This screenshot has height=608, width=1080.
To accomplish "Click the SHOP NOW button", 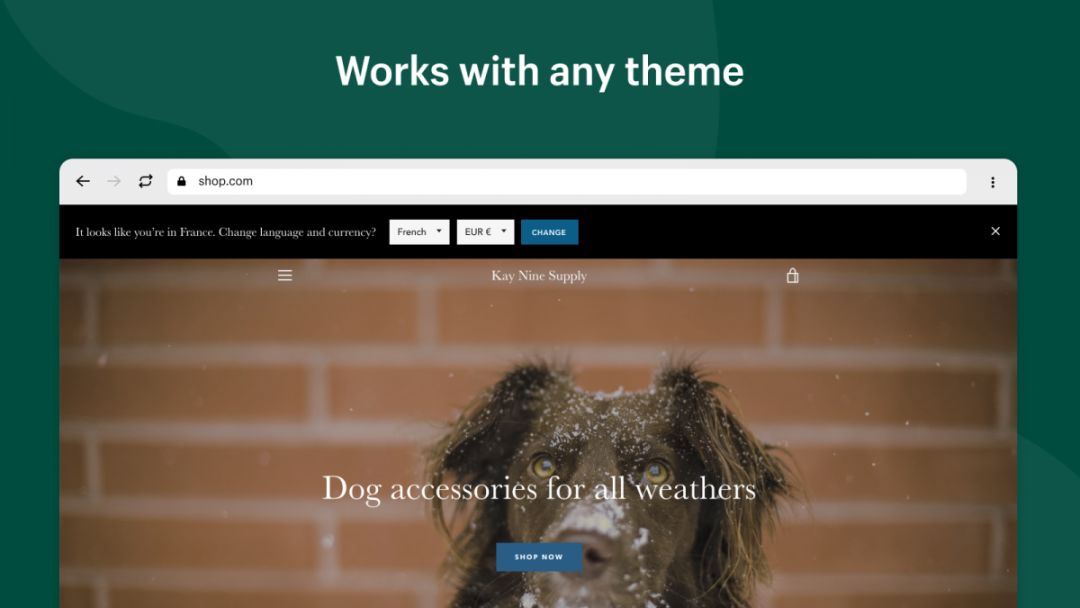I will [539, 557].
